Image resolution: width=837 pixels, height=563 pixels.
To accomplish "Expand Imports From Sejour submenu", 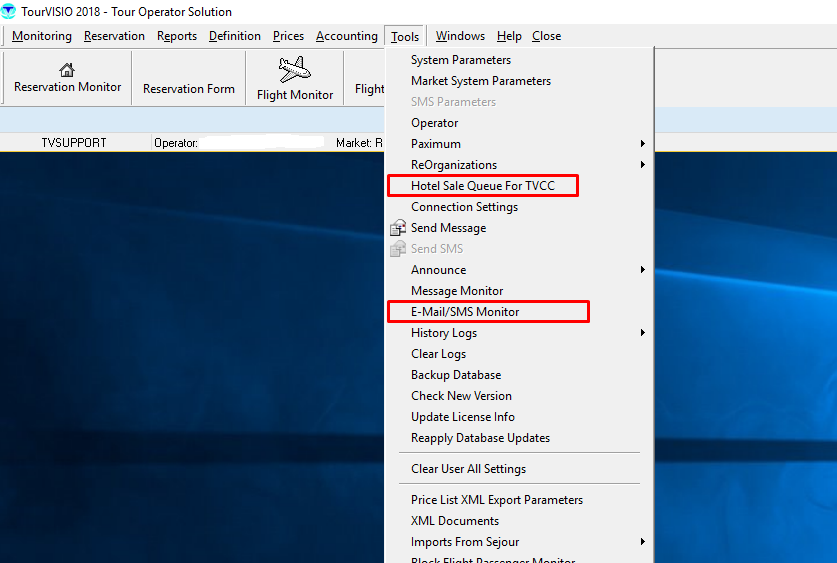I will [642, 542].
